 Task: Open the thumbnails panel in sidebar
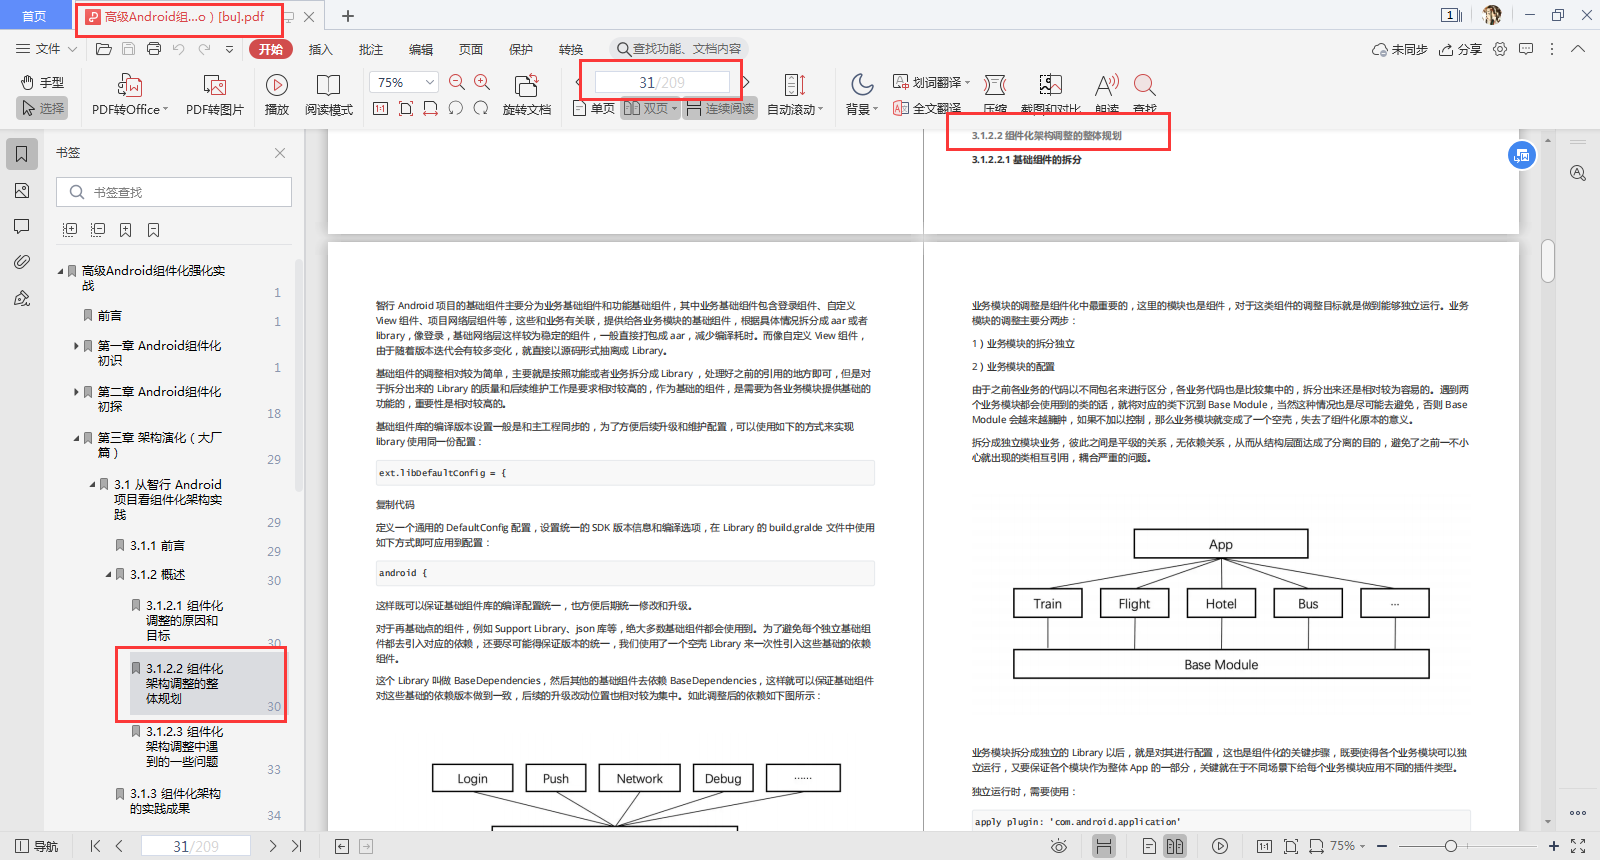coord(22,190)
